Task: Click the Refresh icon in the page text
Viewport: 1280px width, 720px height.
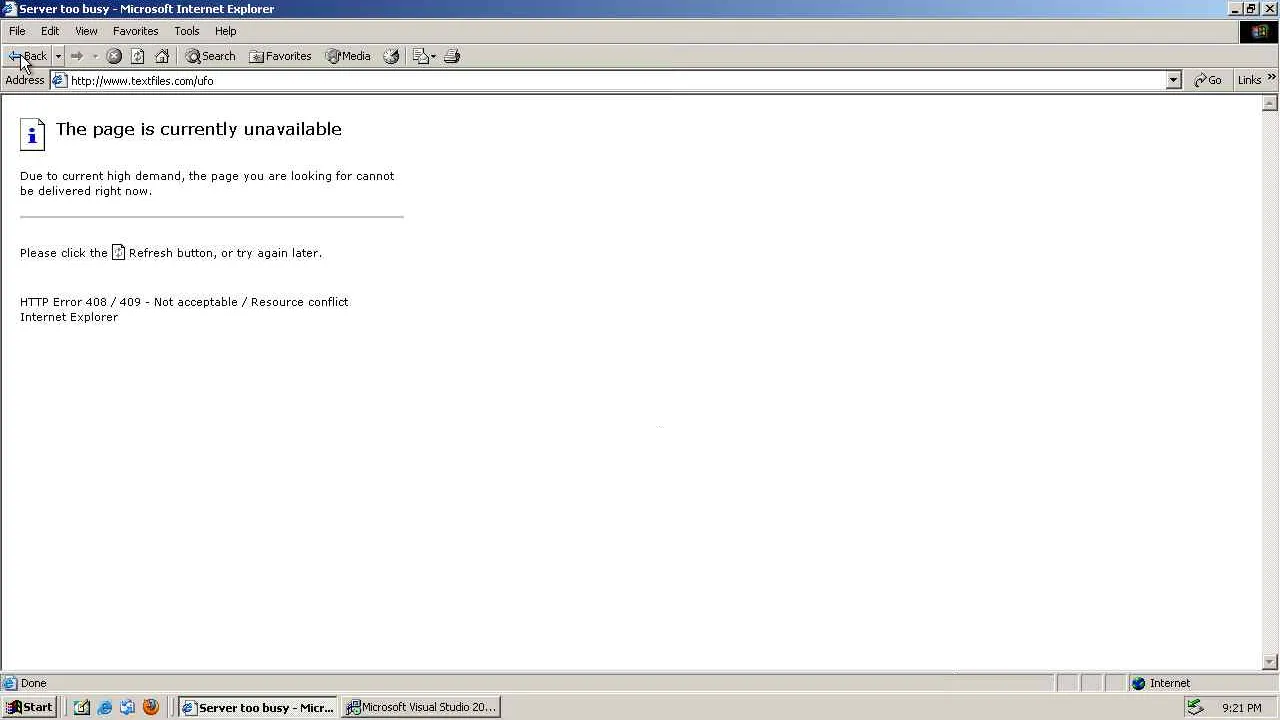Action: (118, 252)
